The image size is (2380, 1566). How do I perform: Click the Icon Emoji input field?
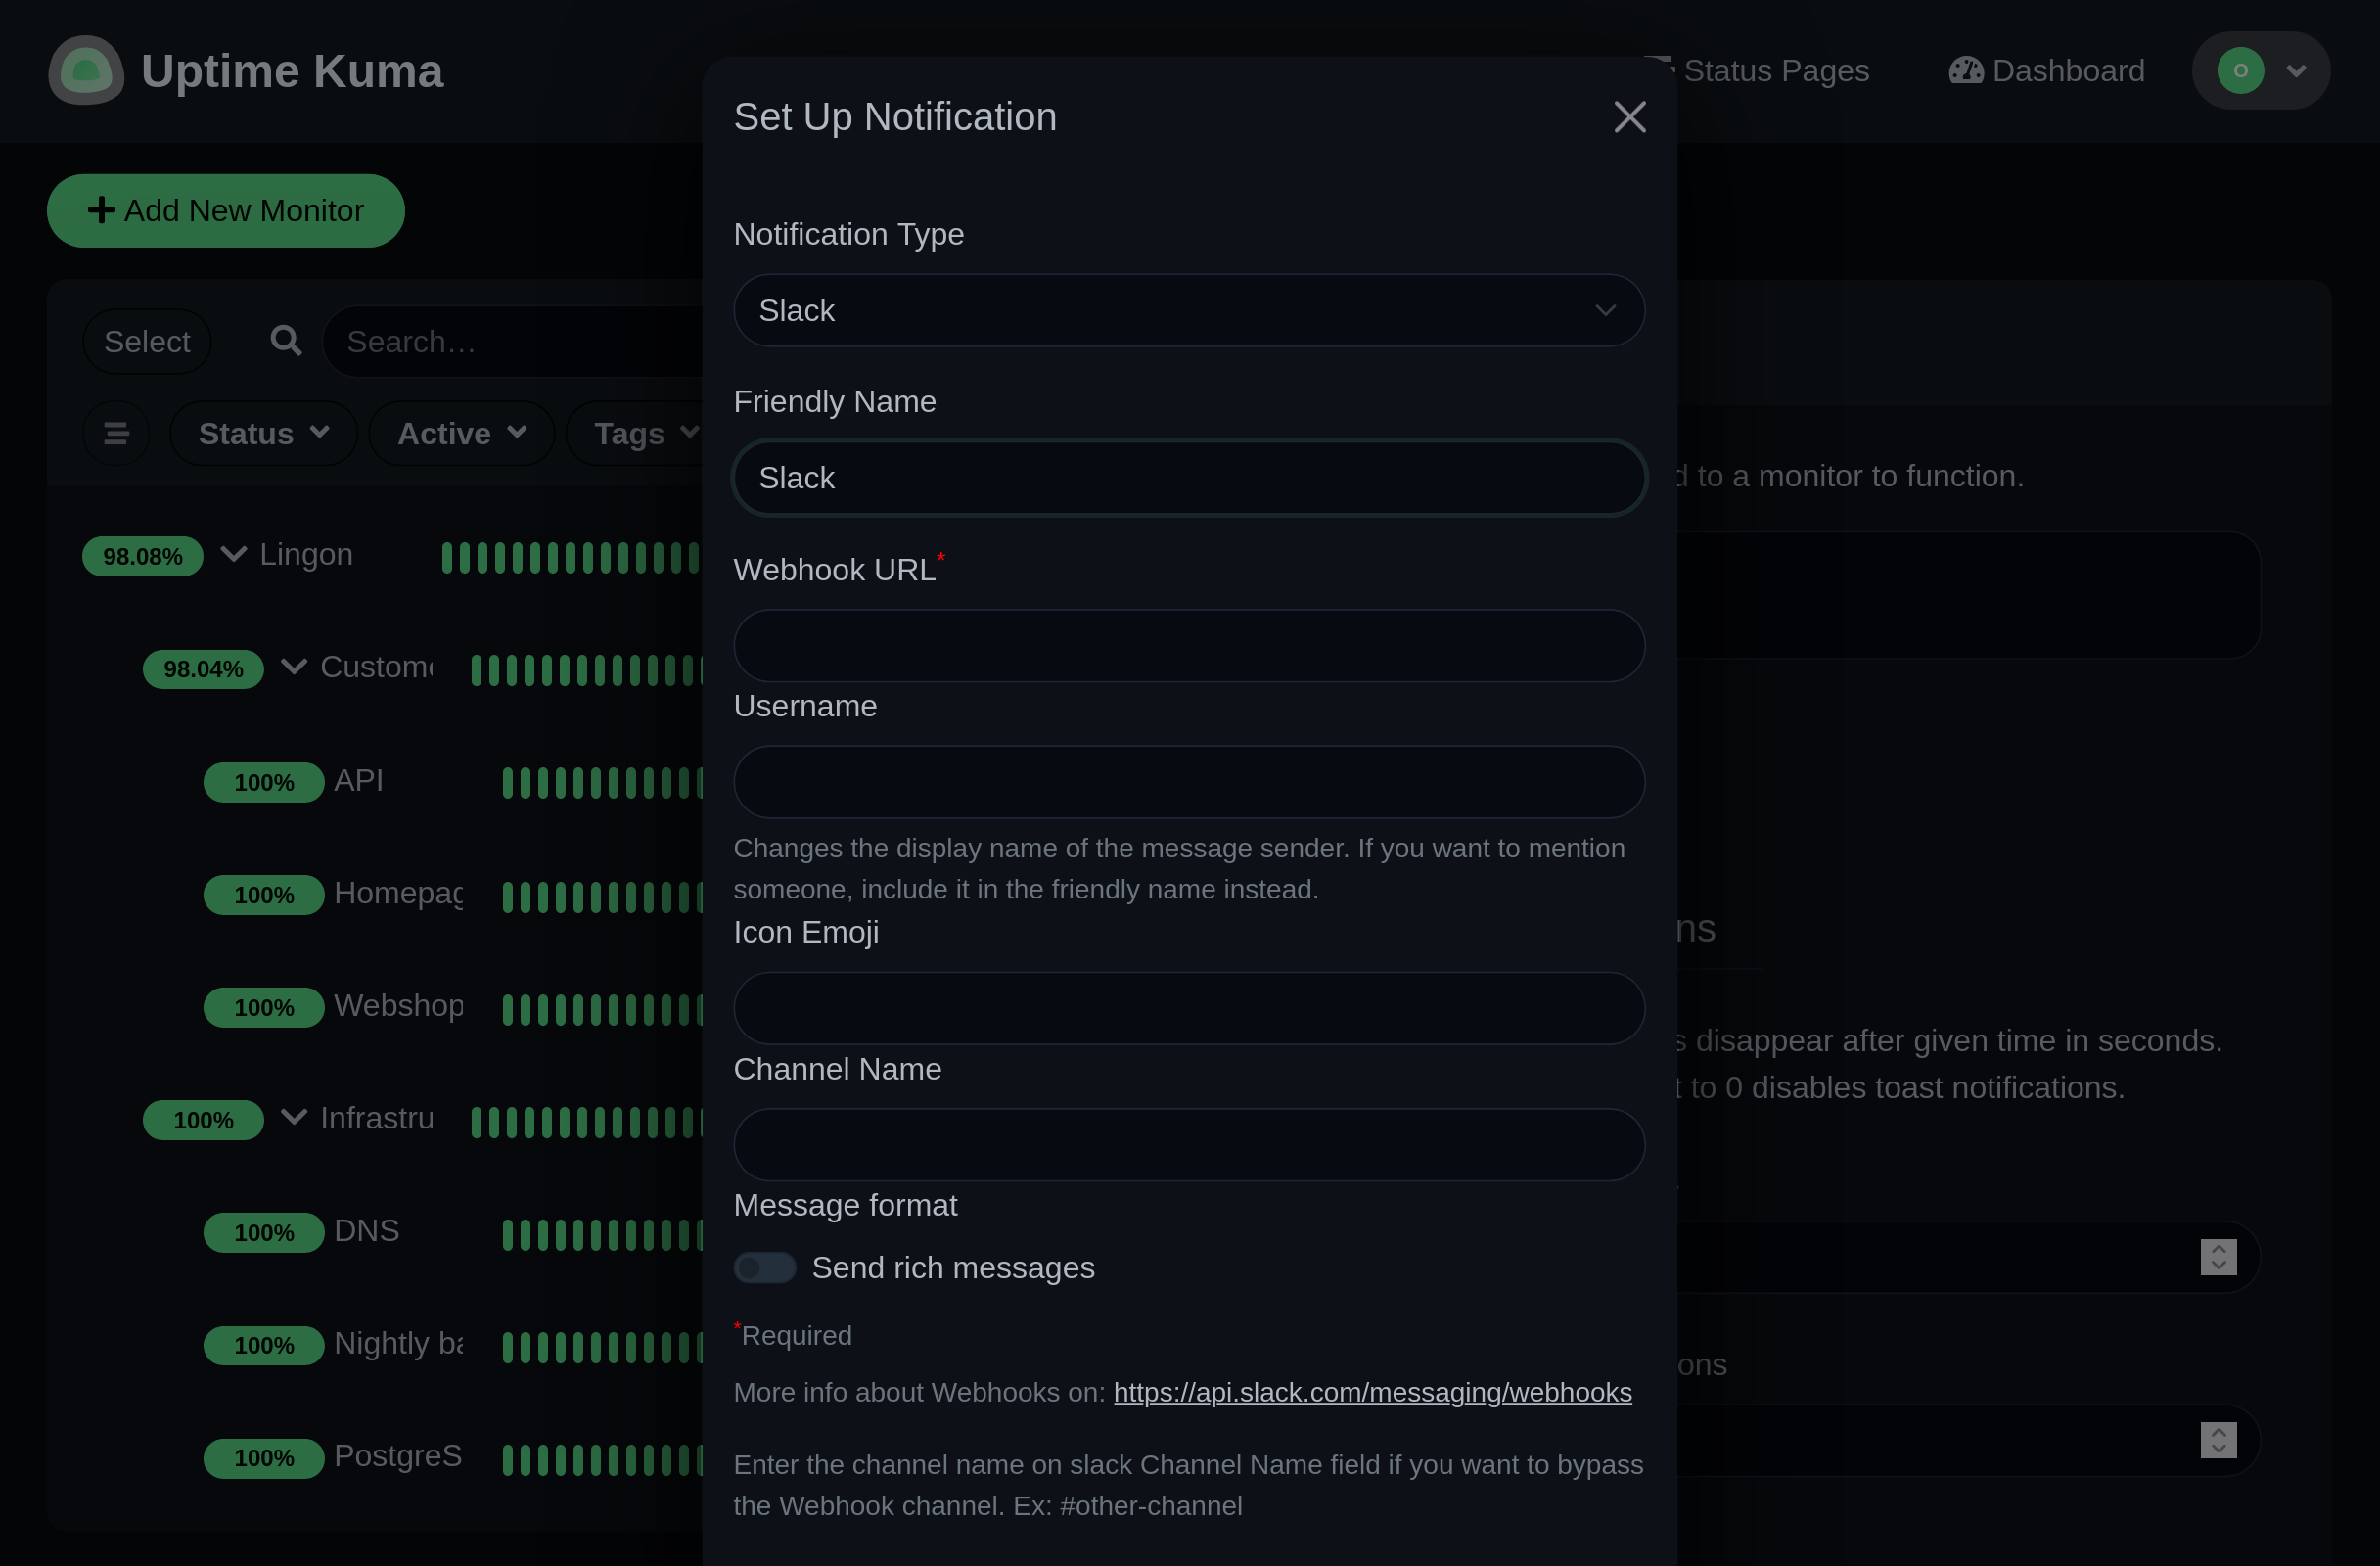[1188, 1008]
